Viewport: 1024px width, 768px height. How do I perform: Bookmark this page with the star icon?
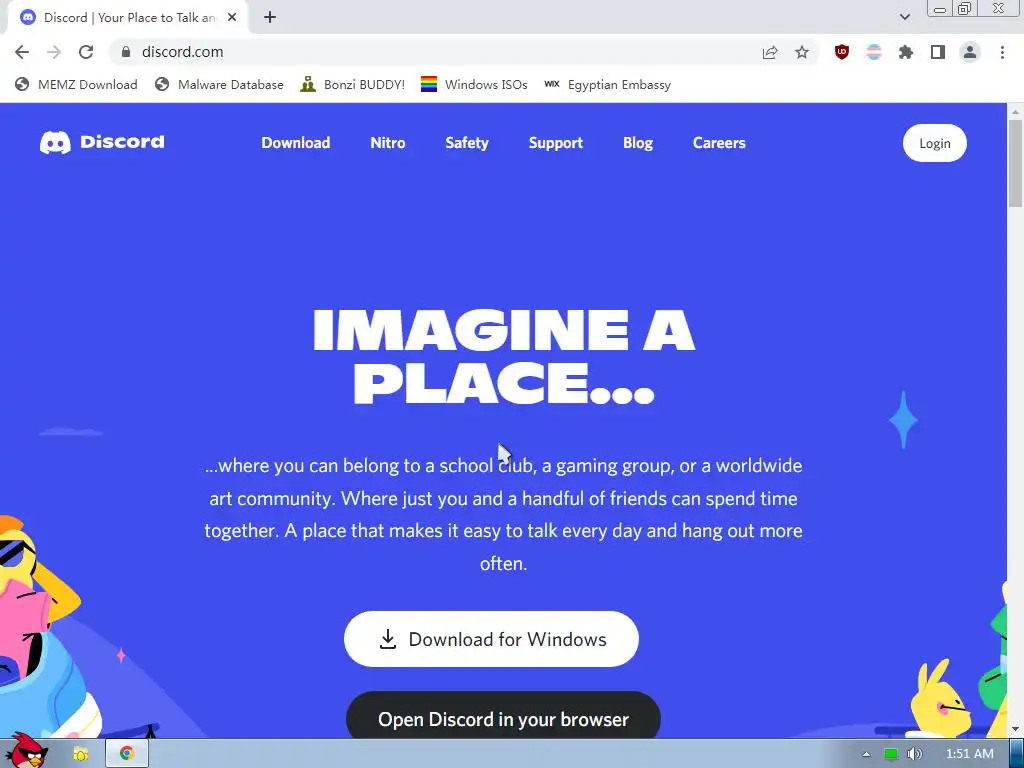802,52
